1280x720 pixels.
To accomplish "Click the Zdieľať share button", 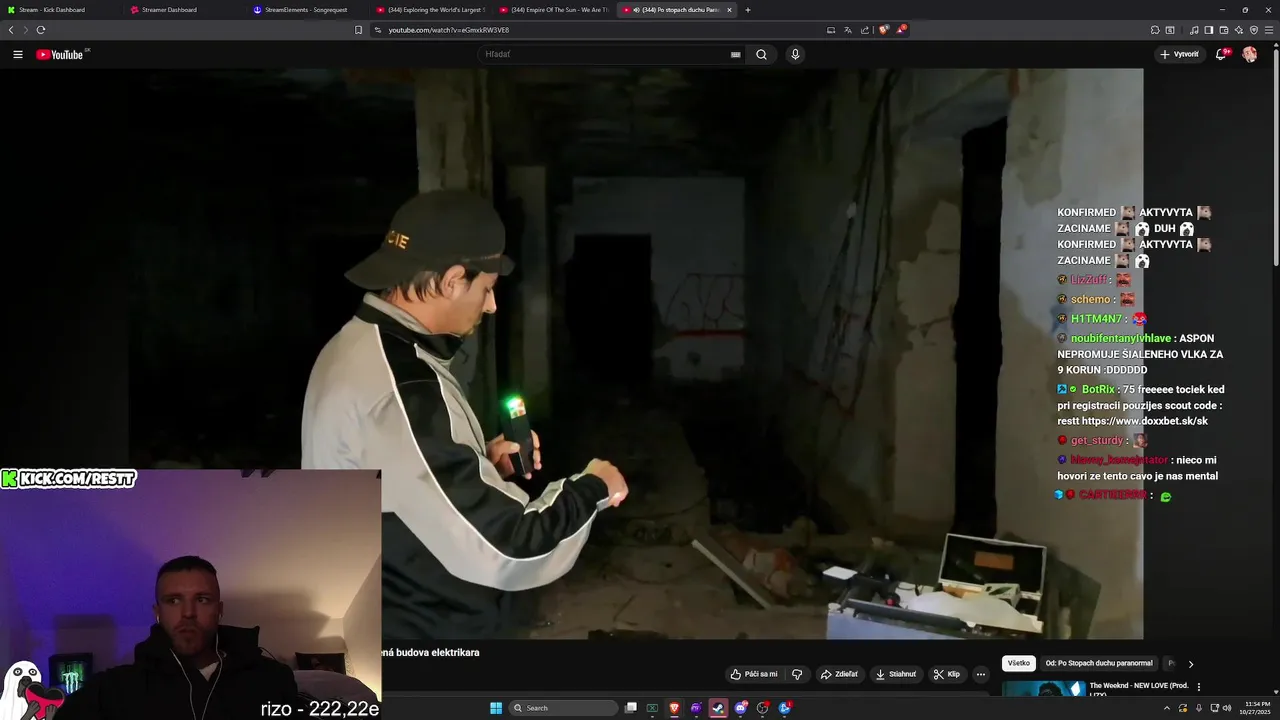I will click(x=839, y=674).
